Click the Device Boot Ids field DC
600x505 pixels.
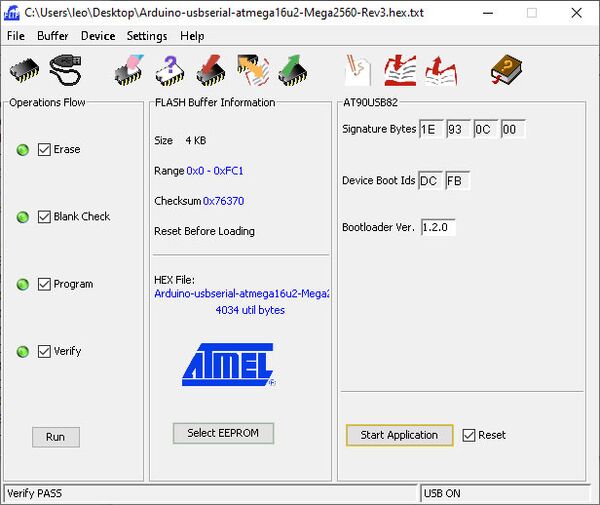pyautogui.click(x=430, y=180)
